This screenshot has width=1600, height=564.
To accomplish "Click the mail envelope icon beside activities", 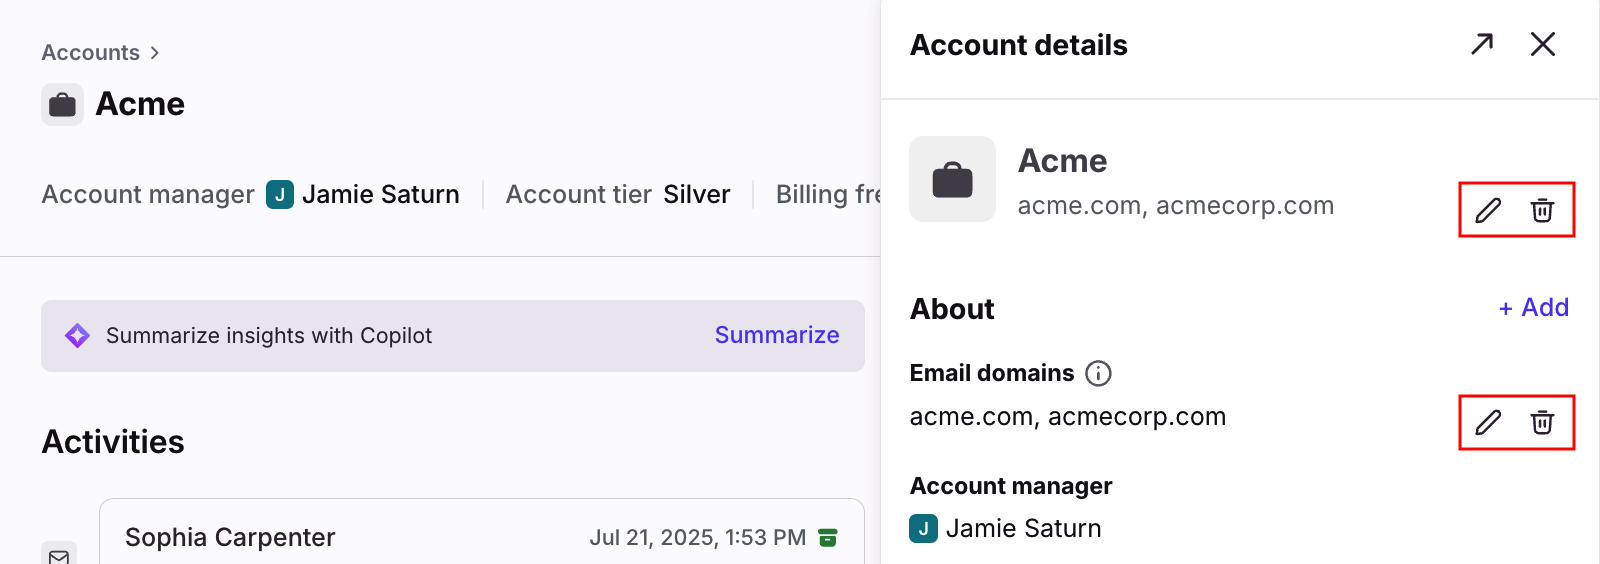I will point(59,555).
